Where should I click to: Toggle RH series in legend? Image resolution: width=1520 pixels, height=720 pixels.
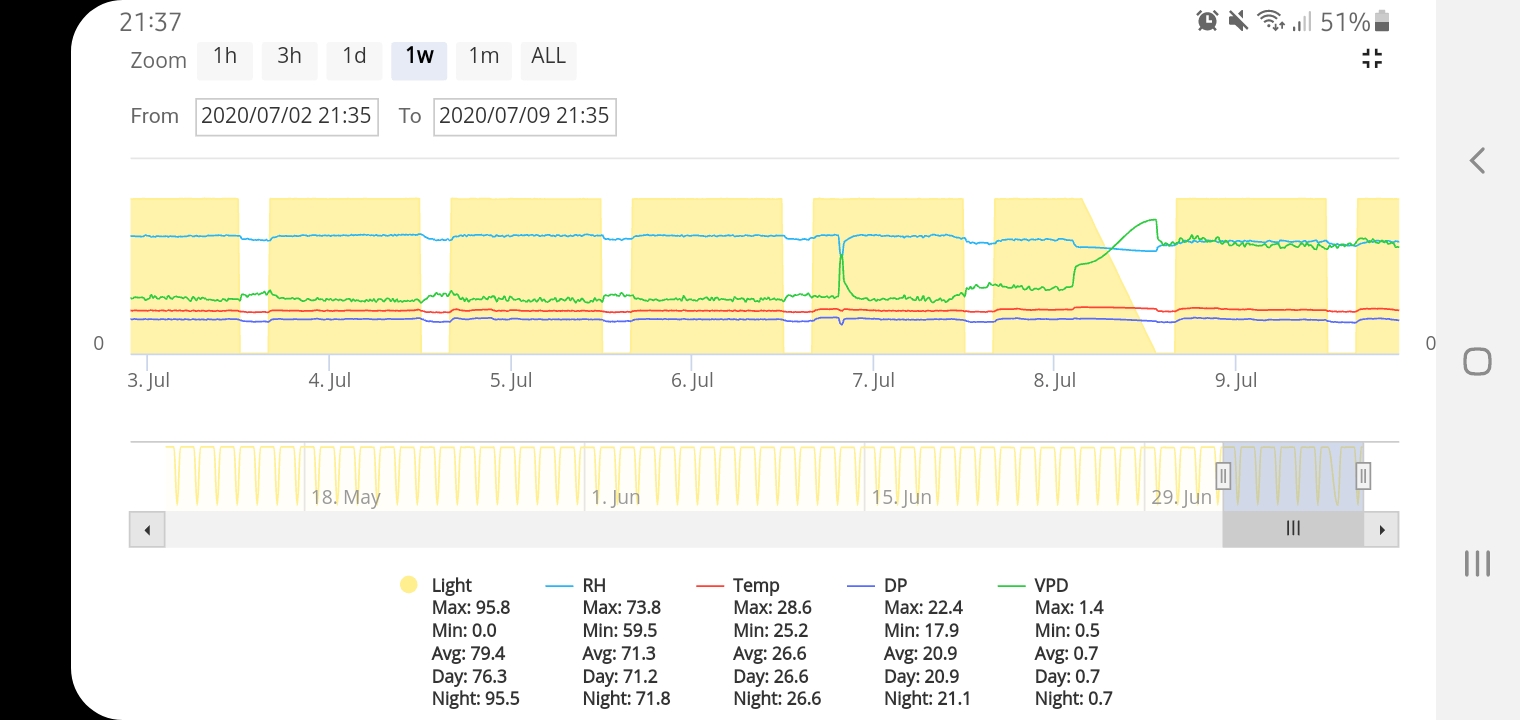point(594,585)
